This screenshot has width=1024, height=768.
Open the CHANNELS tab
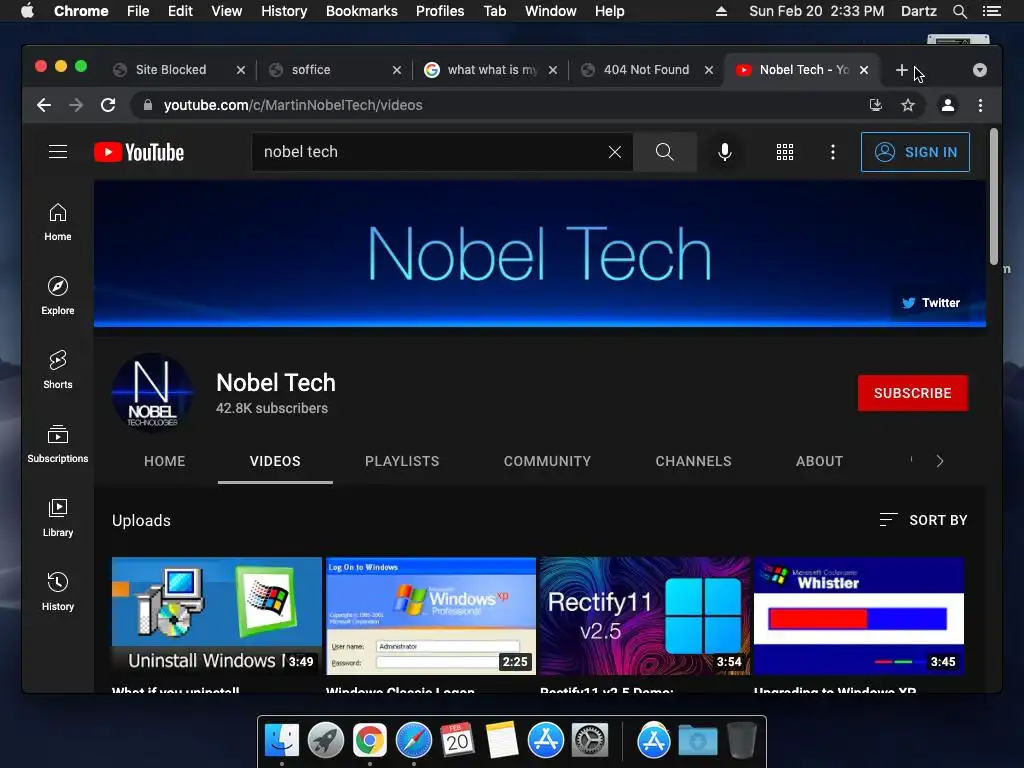click(693, 461)
